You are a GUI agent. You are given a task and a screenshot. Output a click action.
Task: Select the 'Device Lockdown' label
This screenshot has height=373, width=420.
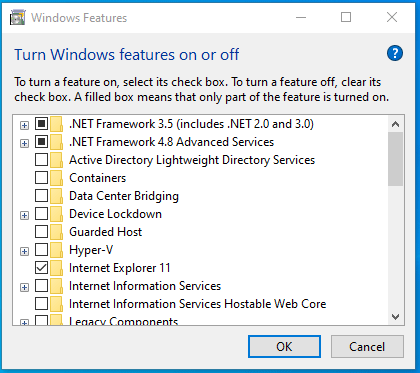115,214
